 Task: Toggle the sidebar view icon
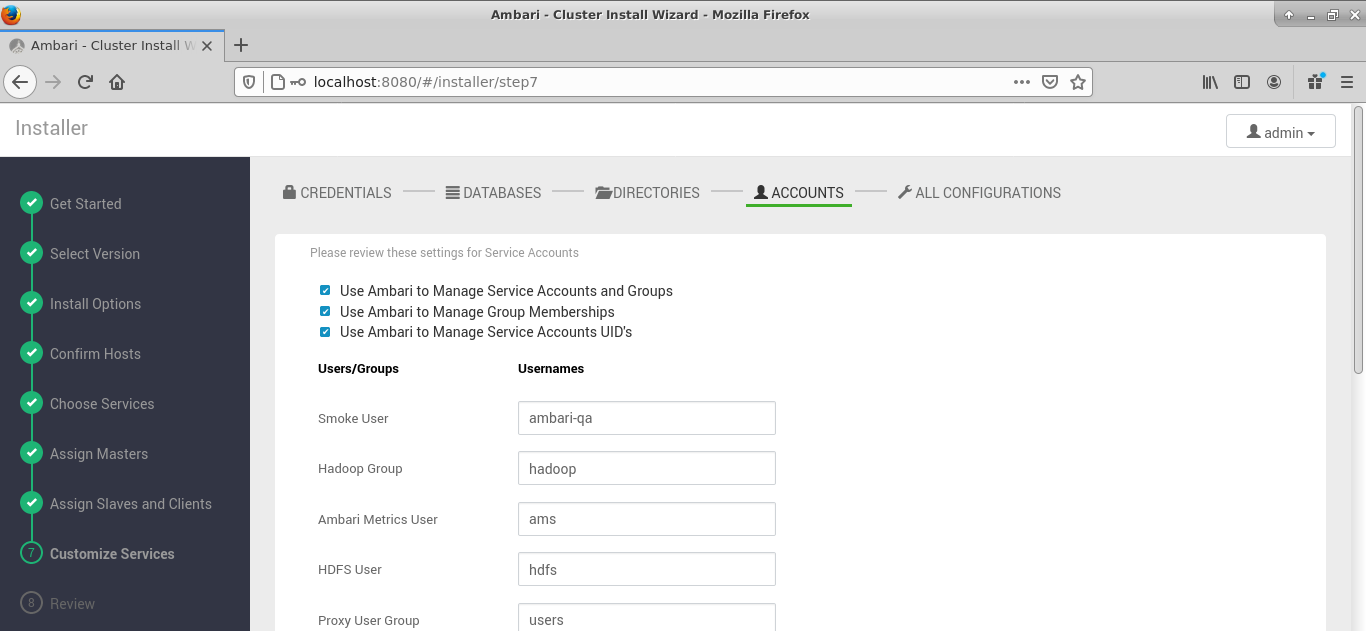tap(1242, 82)
